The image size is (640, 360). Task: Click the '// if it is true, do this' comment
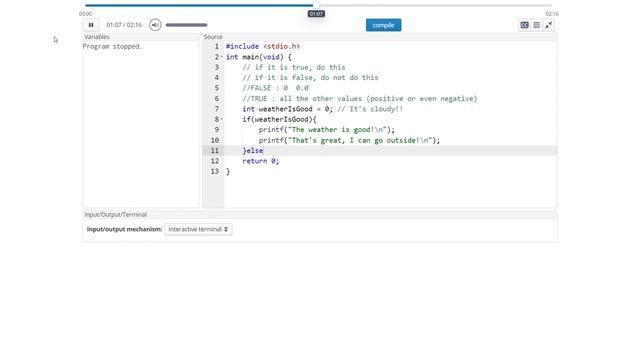click(x=293, y=67)
